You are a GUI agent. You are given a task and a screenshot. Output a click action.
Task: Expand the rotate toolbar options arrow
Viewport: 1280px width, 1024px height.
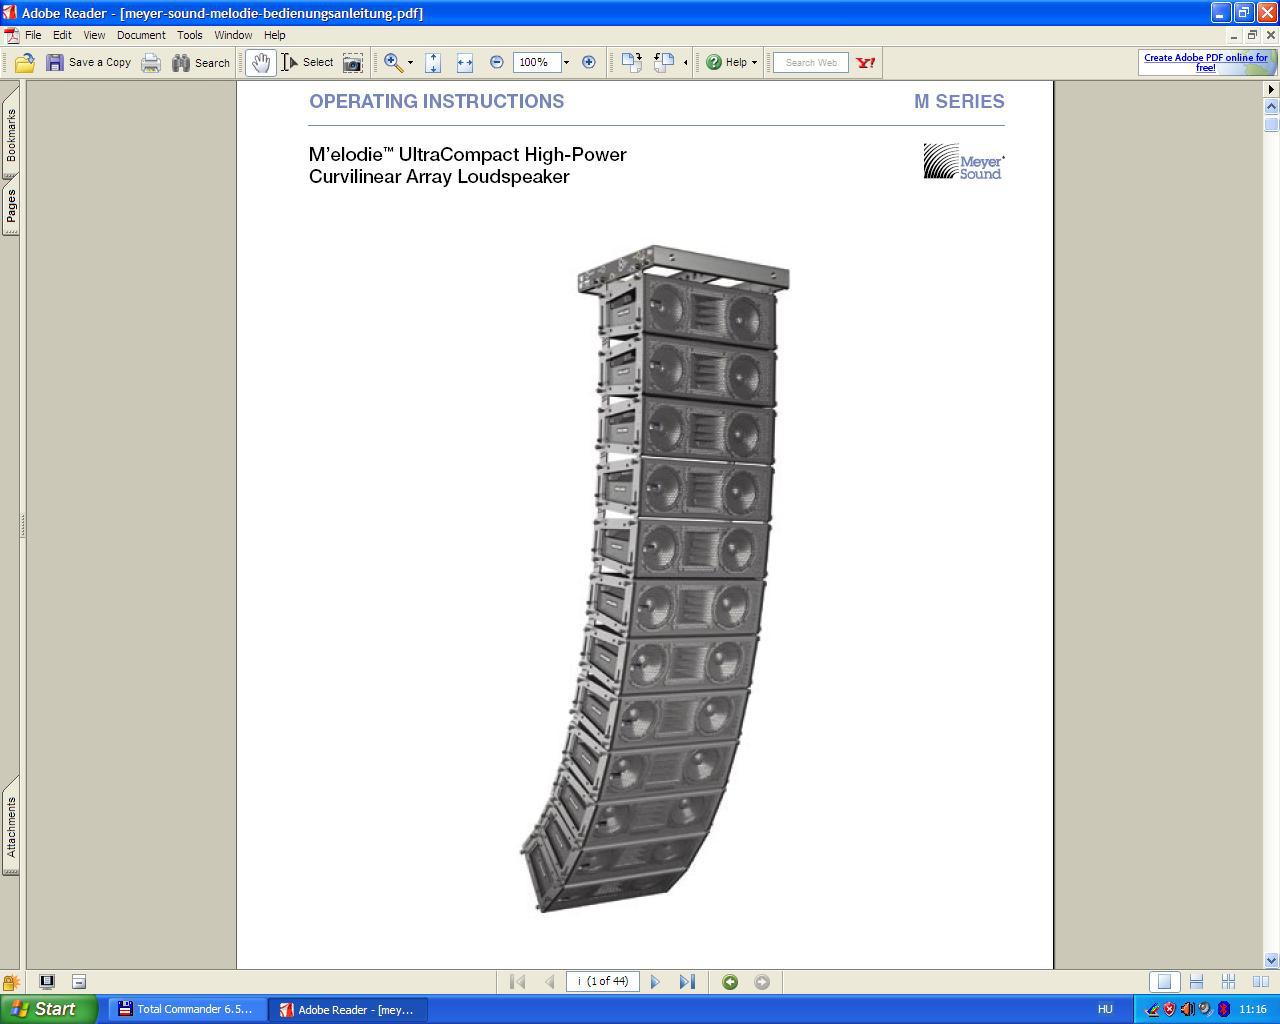(x=685, y=63)
